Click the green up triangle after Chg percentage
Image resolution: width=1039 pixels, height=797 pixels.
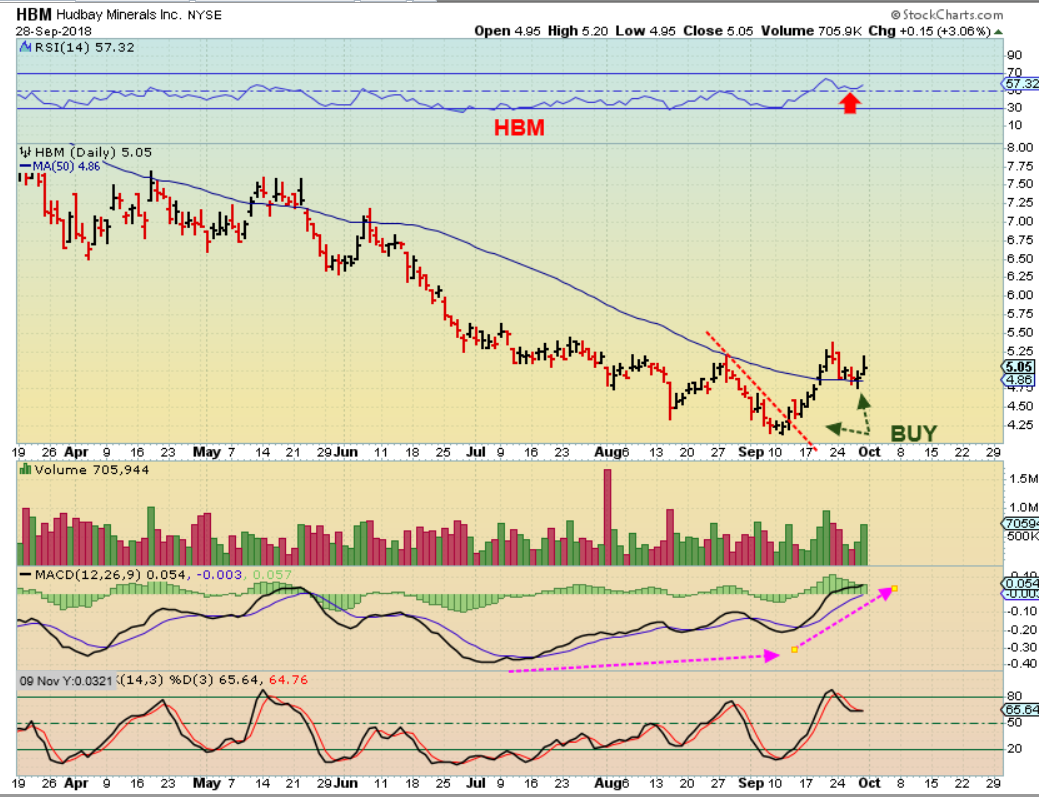click(999, 31)
